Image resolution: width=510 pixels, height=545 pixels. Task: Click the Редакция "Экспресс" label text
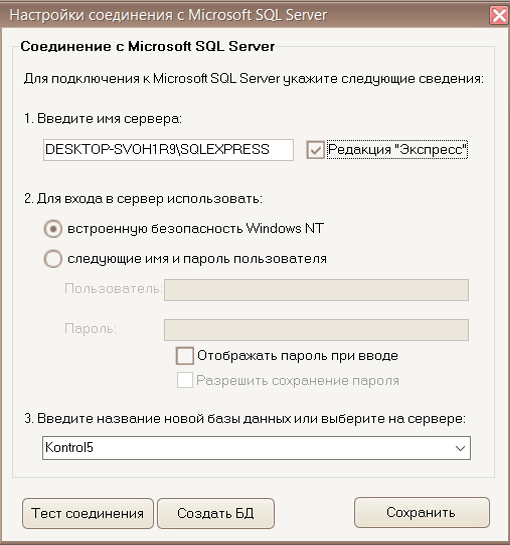tap(397, 149)
